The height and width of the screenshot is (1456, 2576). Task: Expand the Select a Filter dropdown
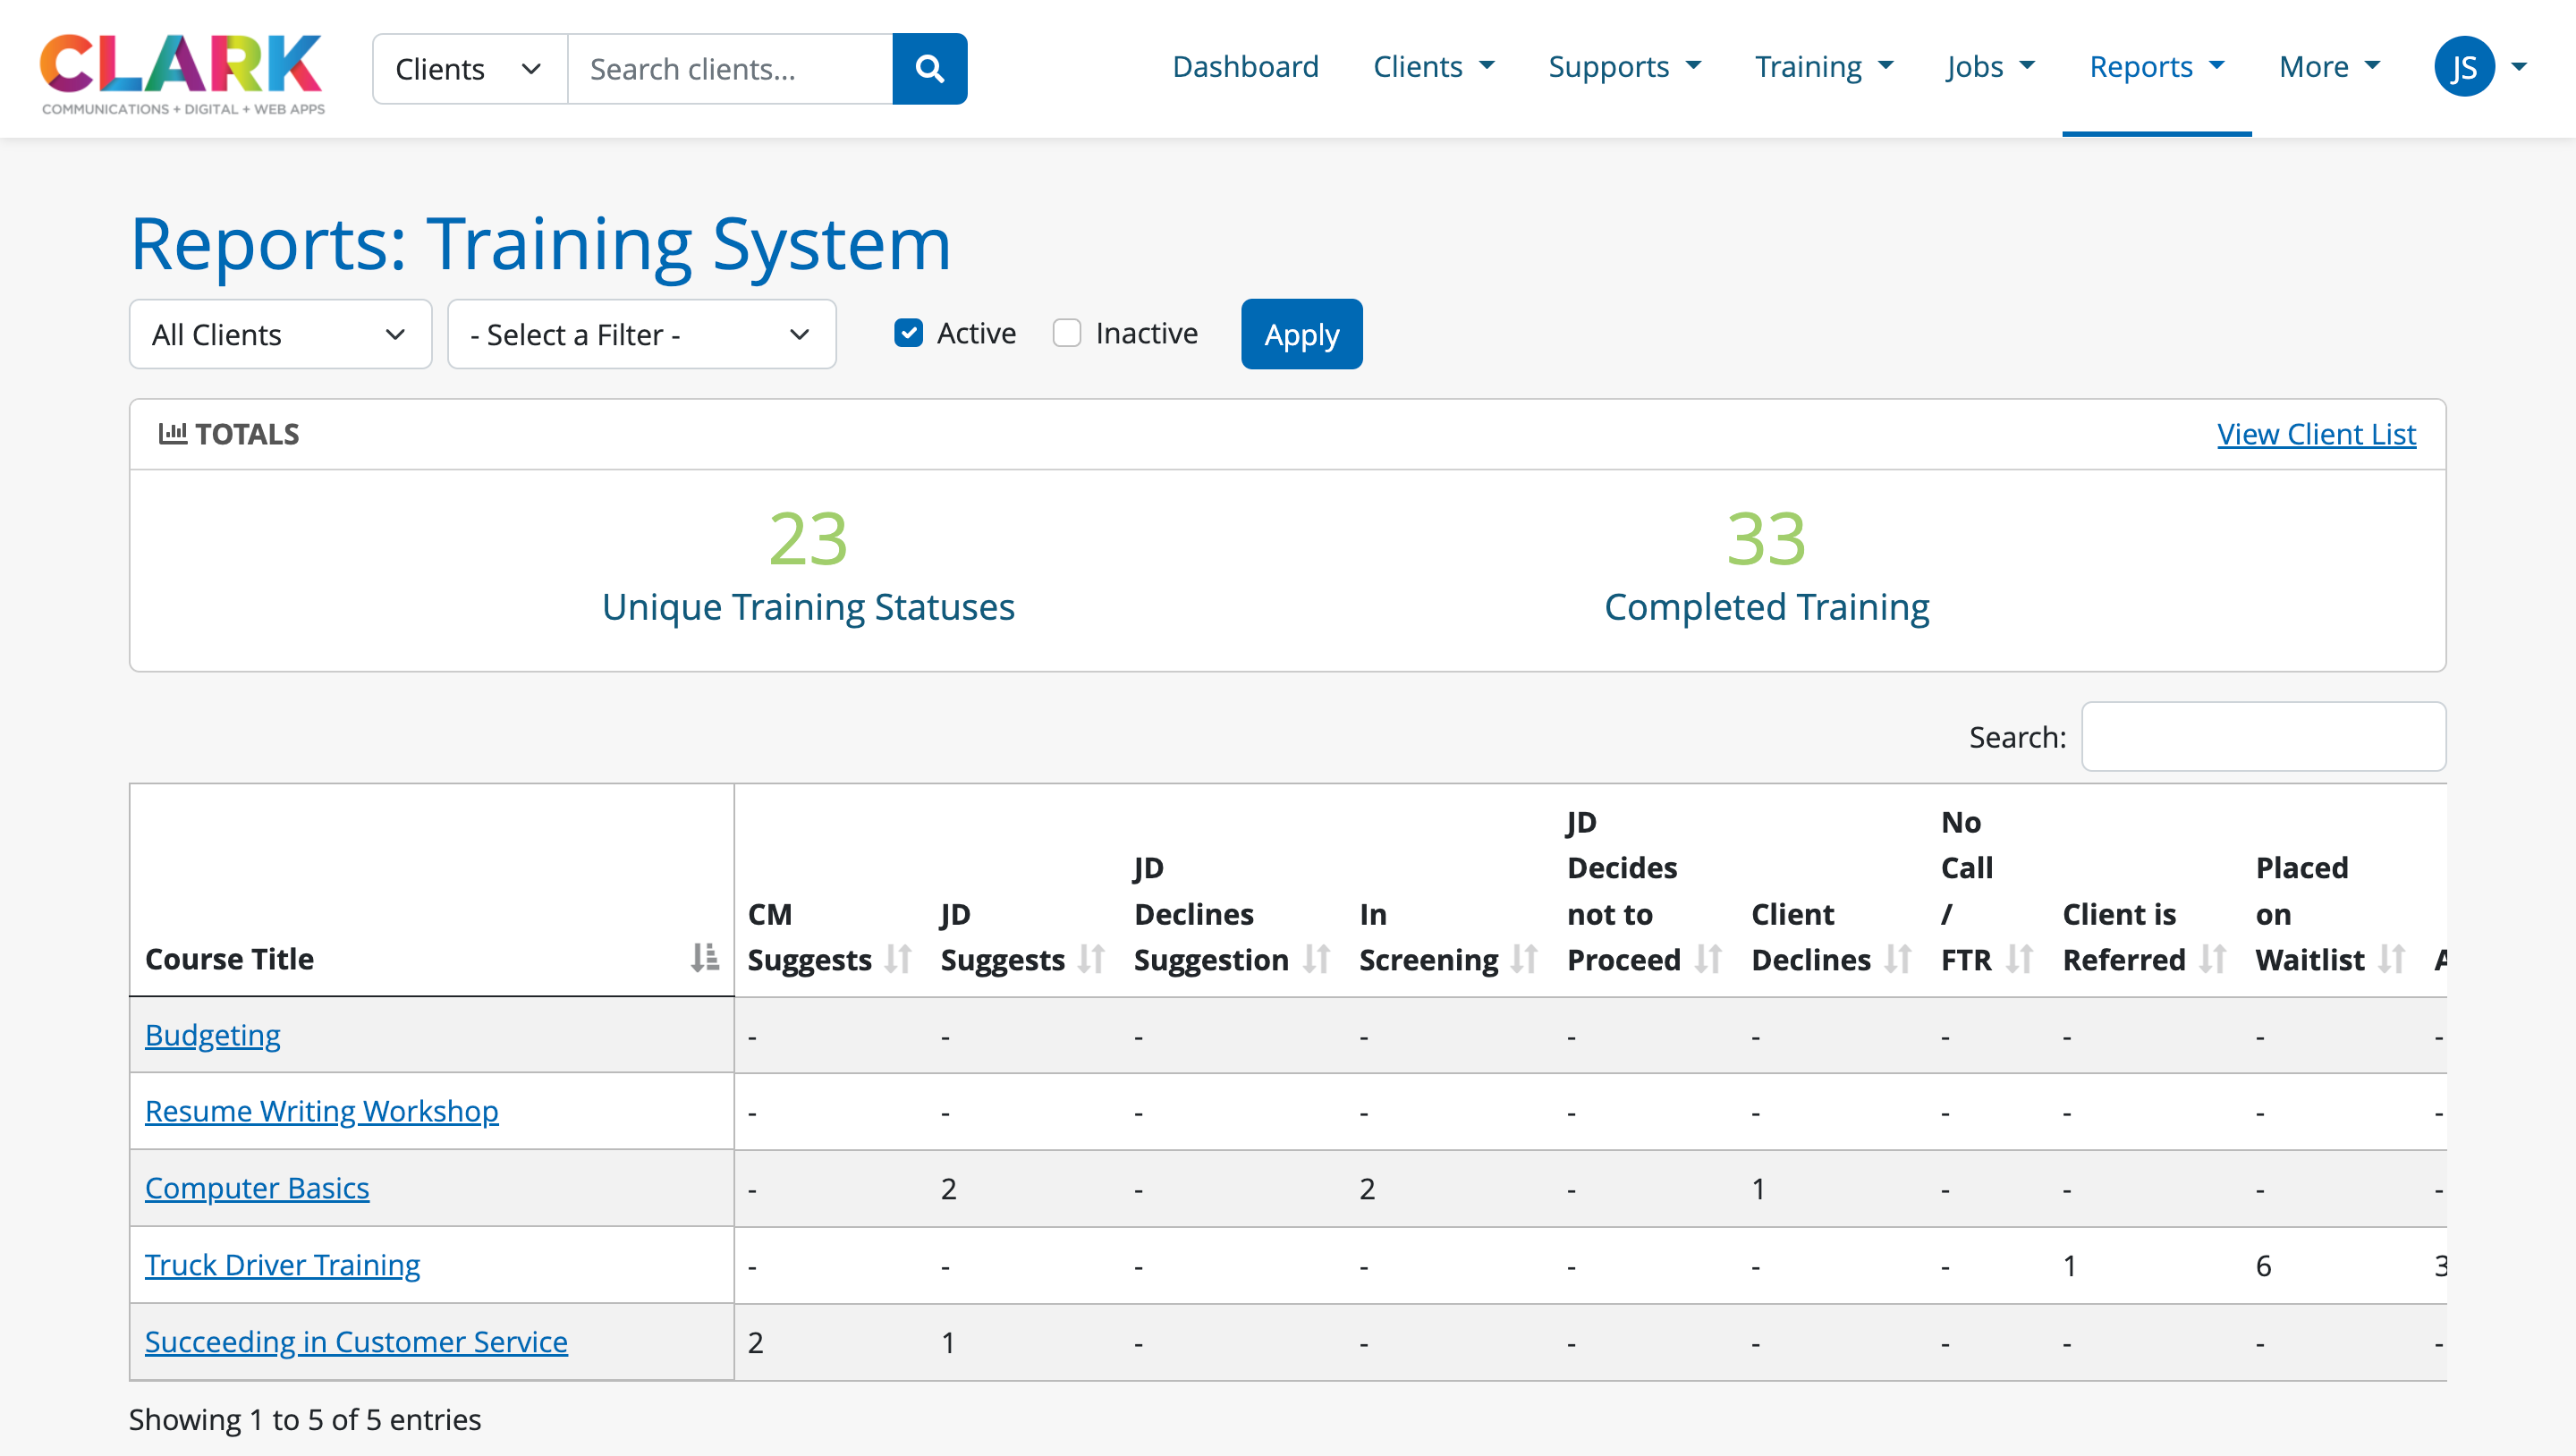(641, 334)
